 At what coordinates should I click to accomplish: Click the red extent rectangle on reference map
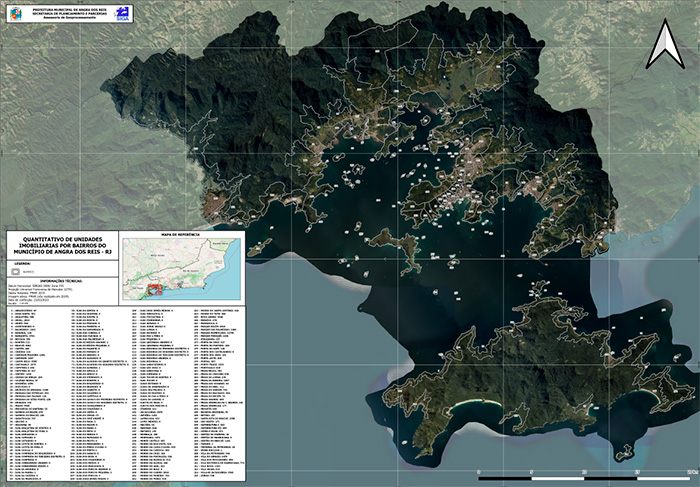point(154,290)
